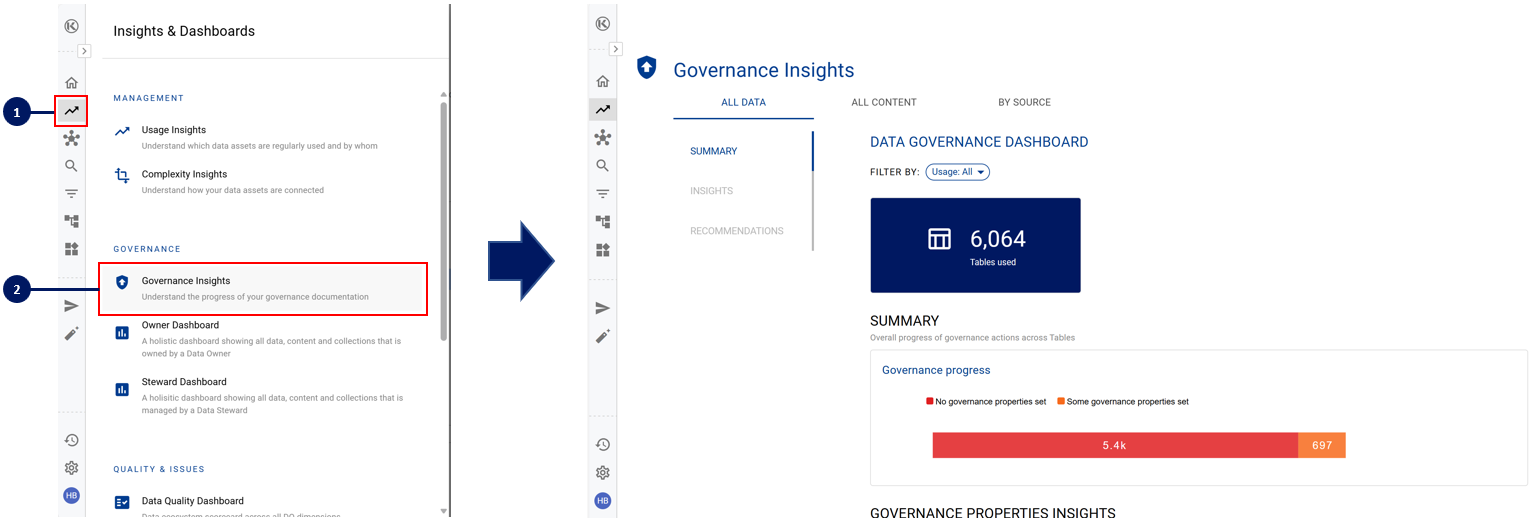Expand sidebar chevron near Insights & Dashboards title
Image resolution: width=1532 pixels, height=522 pixels.
pos(85,51)
